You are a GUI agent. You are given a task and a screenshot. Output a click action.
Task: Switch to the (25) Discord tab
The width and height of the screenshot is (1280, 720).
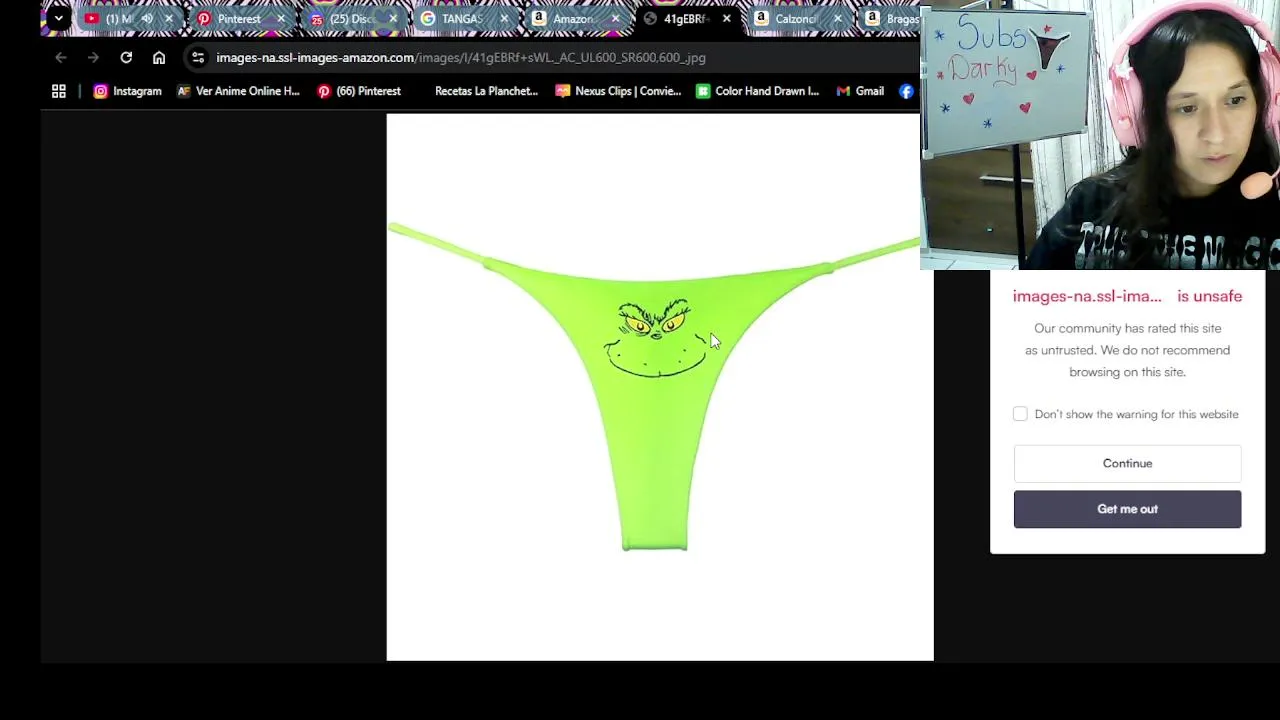(352, 18)
